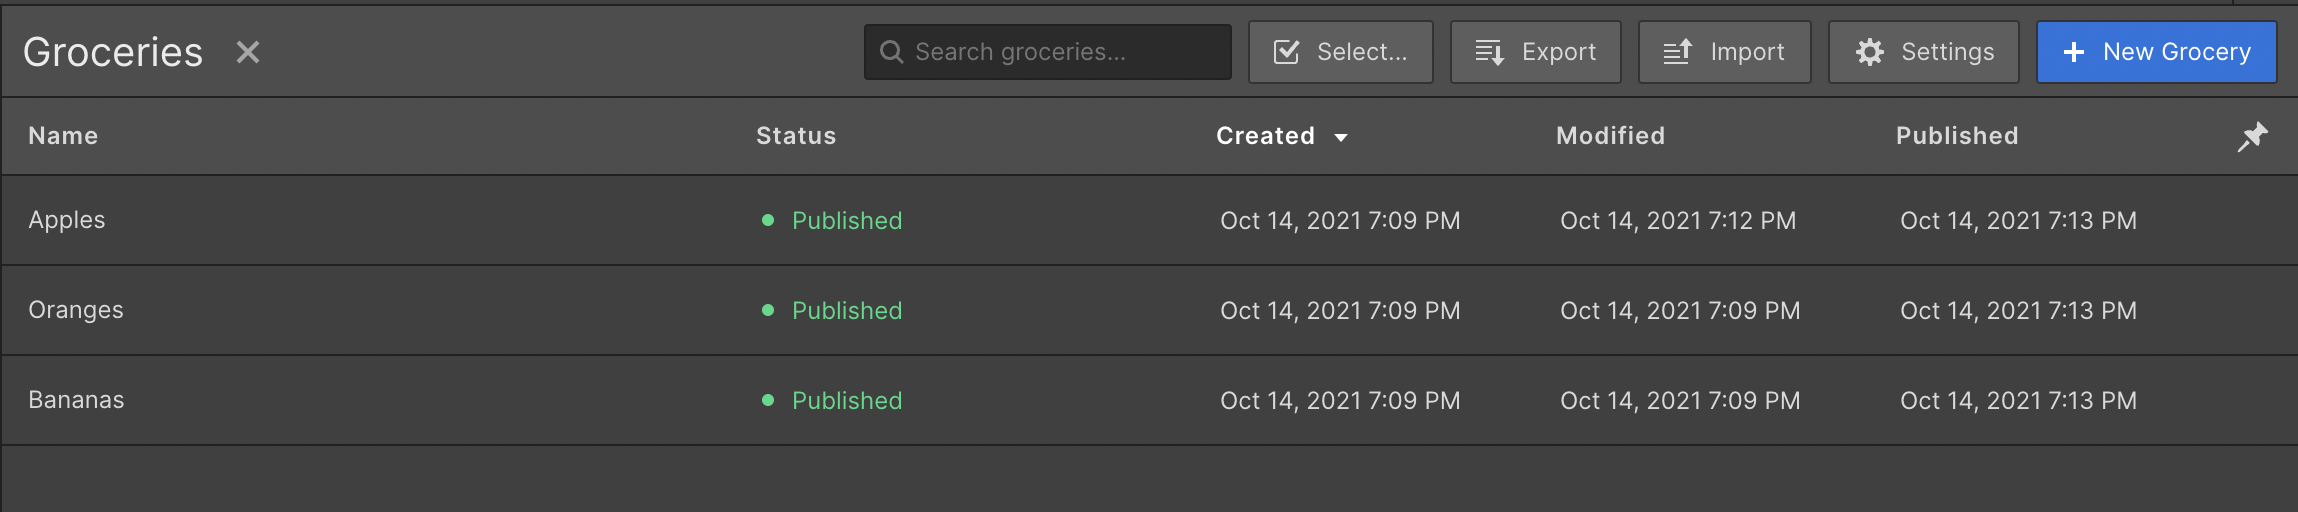The image size is (2298, 512).
Task: Open the Select... options button
Action: coord(1341,52)
